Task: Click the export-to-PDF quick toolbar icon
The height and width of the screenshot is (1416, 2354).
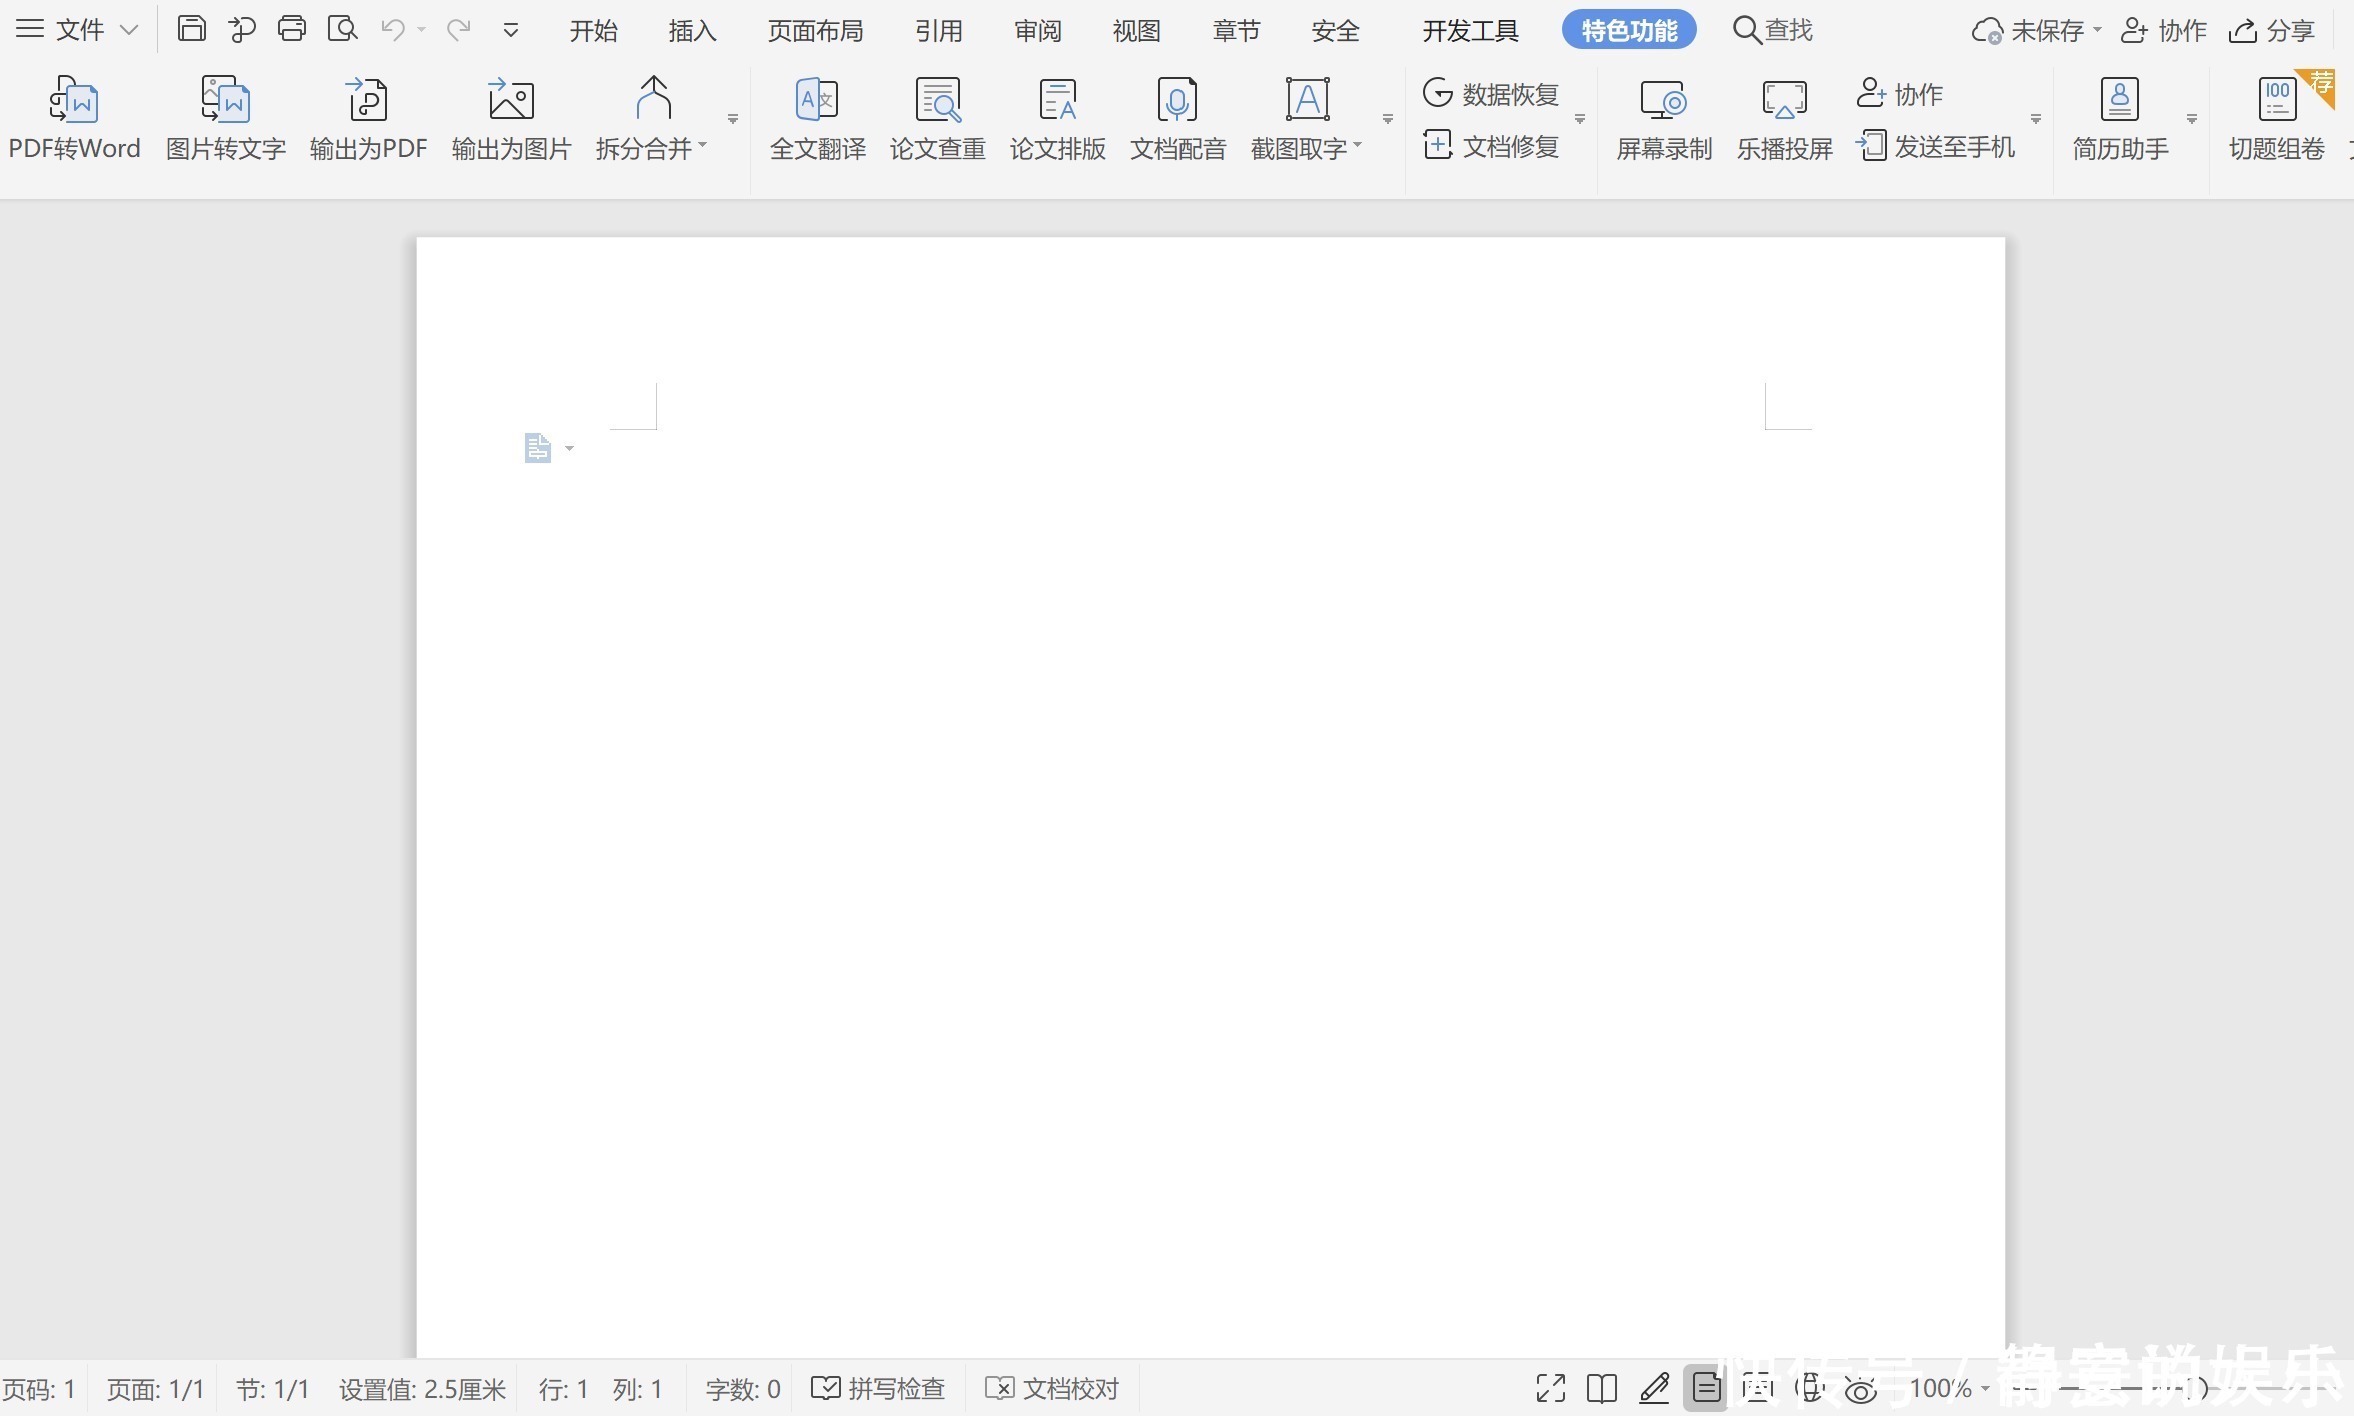Action: pyautogui.click(x=242, y=30)
